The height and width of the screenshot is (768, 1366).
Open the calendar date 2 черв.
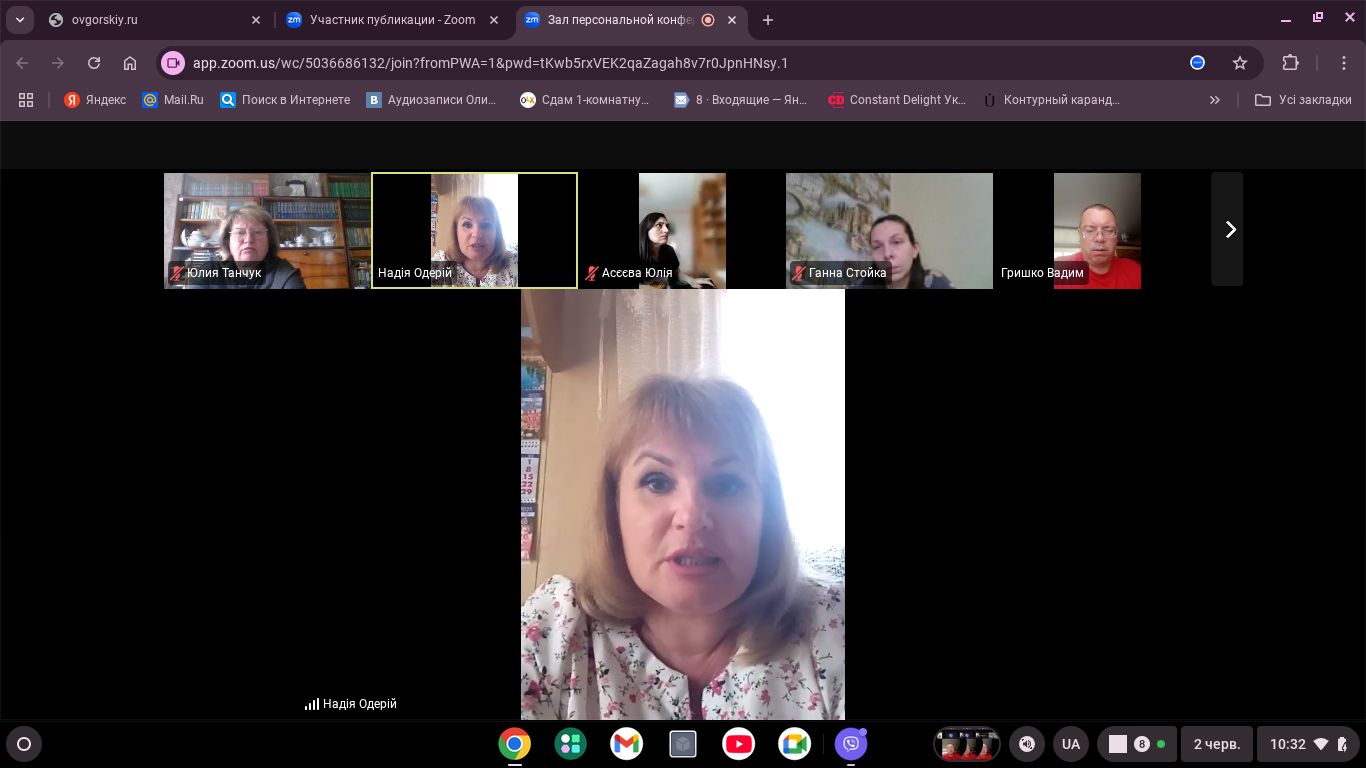pyautogui.click(x=1217, y=744)
